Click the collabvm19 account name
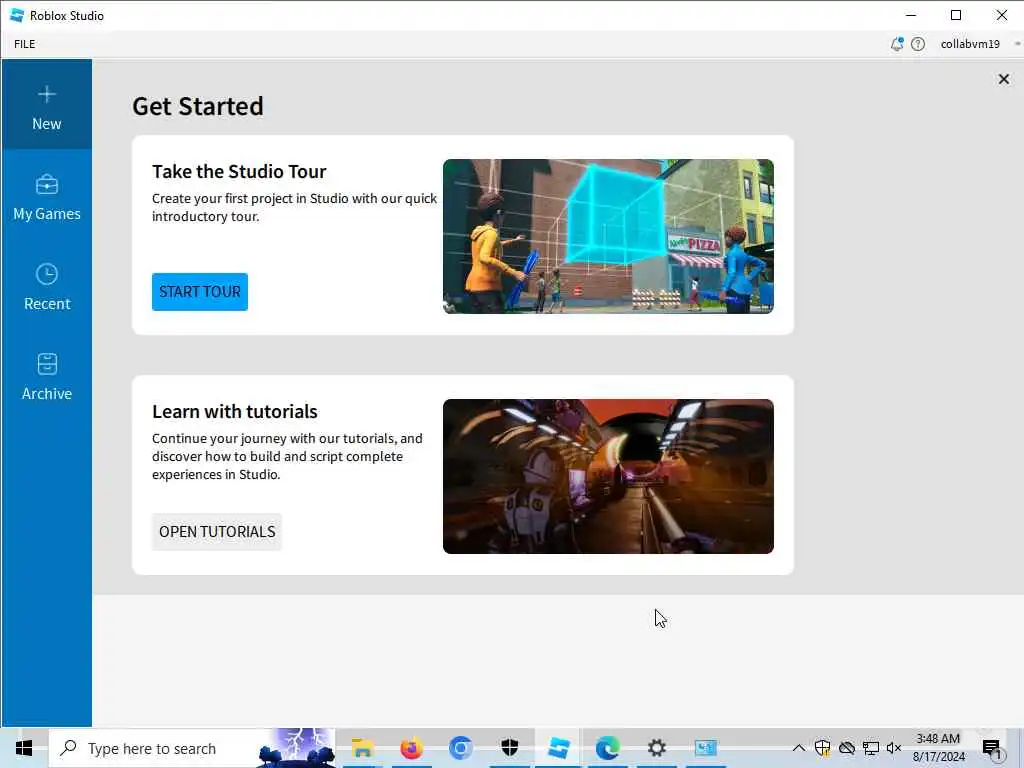 (970, 44)
